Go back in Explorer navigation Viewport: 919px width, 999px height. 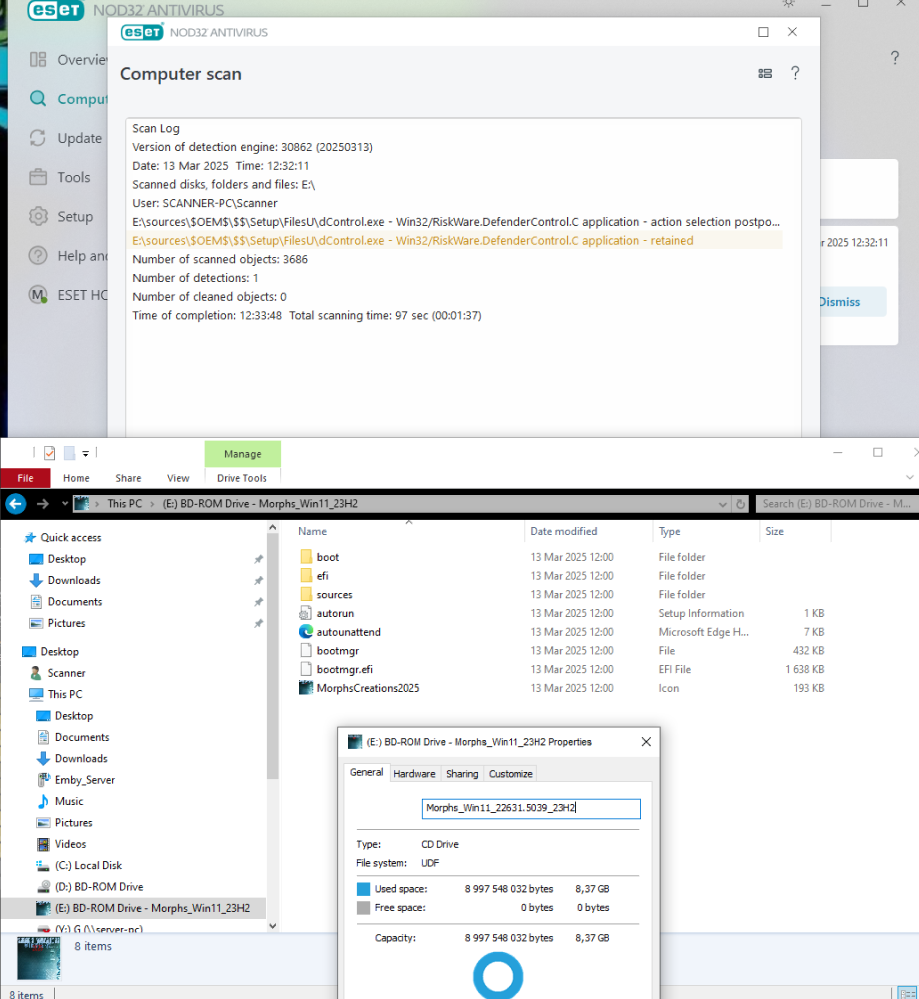[x=16, y=504]
